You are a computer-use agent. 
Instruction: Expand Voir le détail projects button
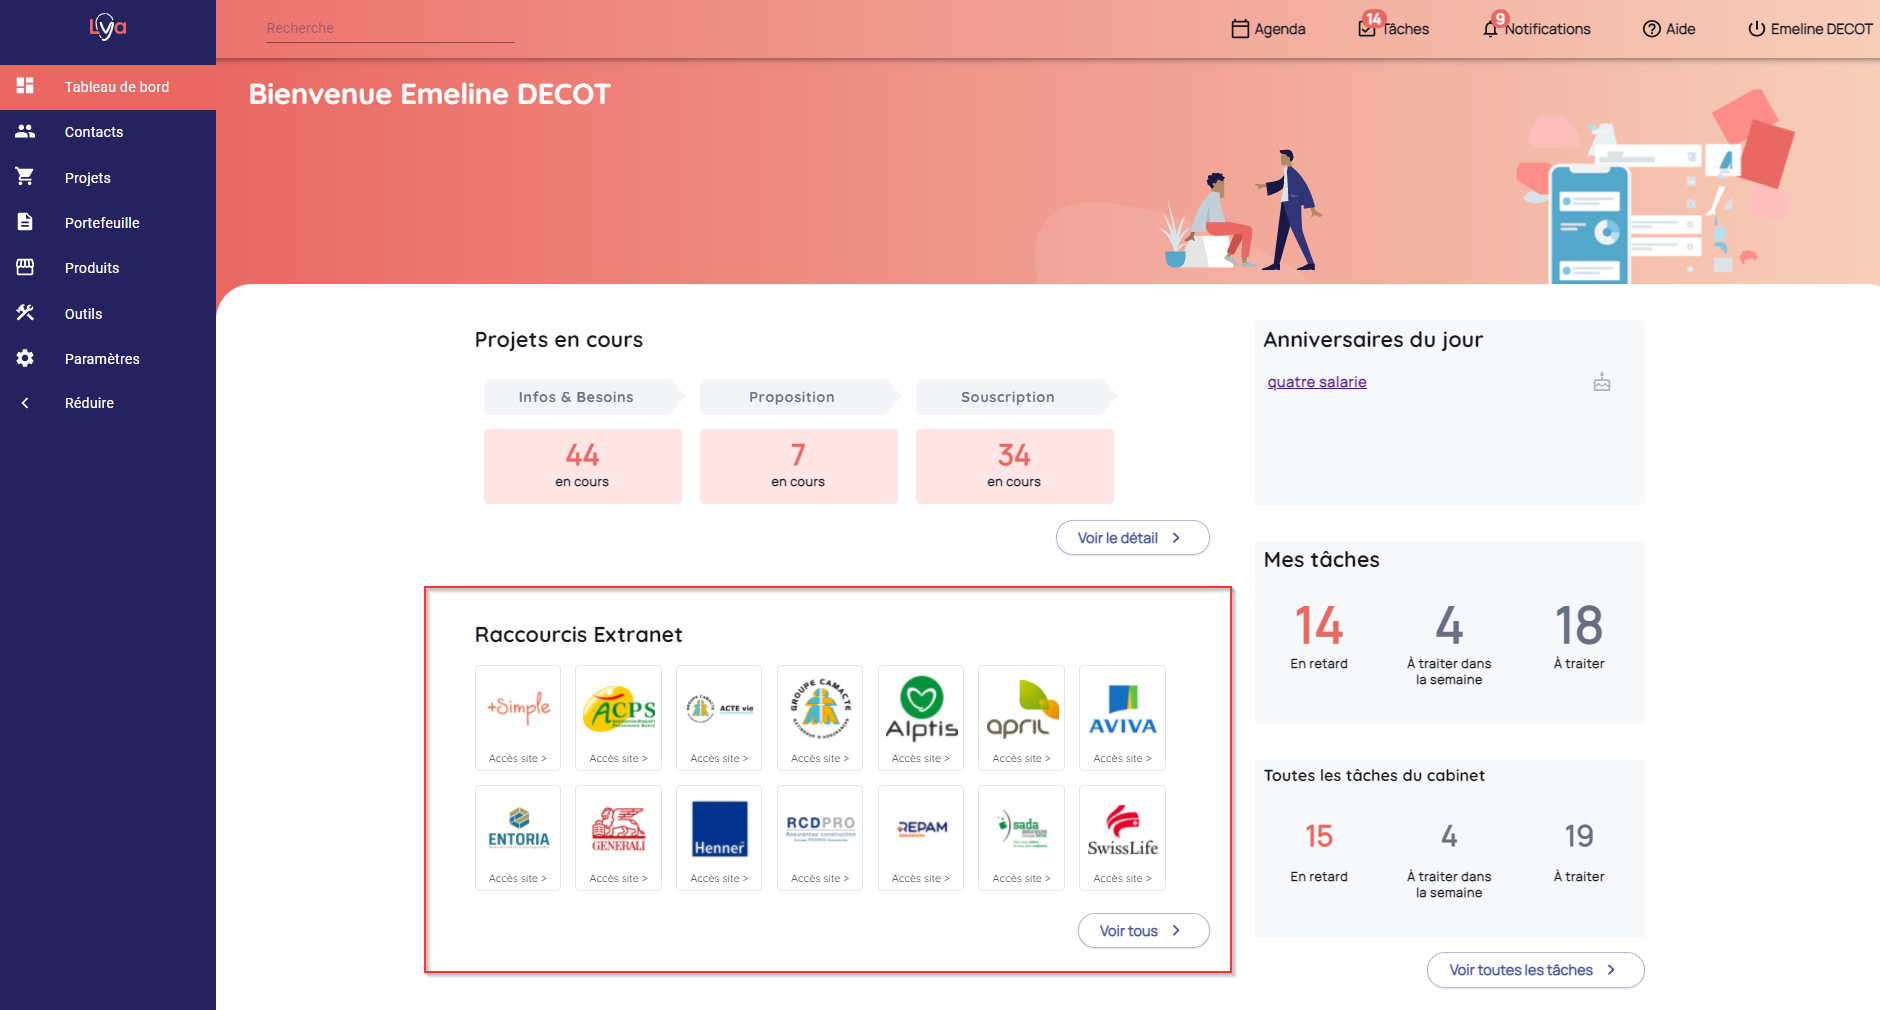point(1132,538)
